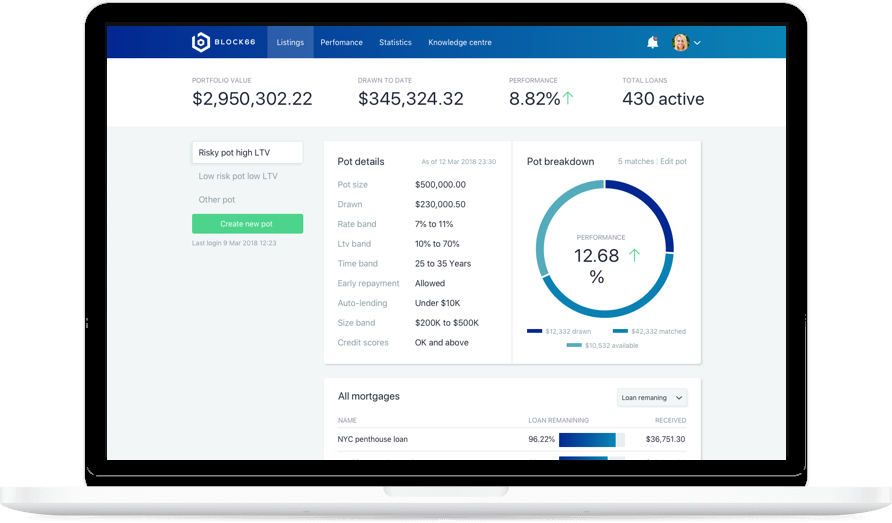892x523 pixels.
Task: Expand the profile menu chevron
Action: tap(697, 43)
